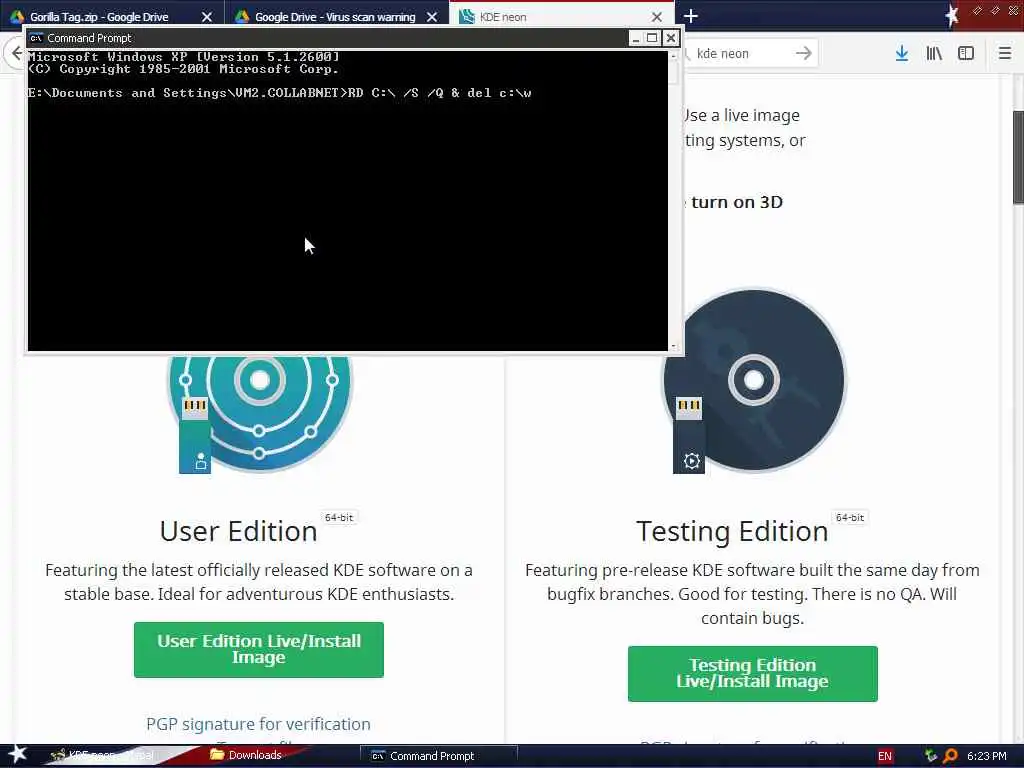Switch to Command Prompt taskbar button
This screenshot has height=768, width=1024.
[x=438, y=756]
